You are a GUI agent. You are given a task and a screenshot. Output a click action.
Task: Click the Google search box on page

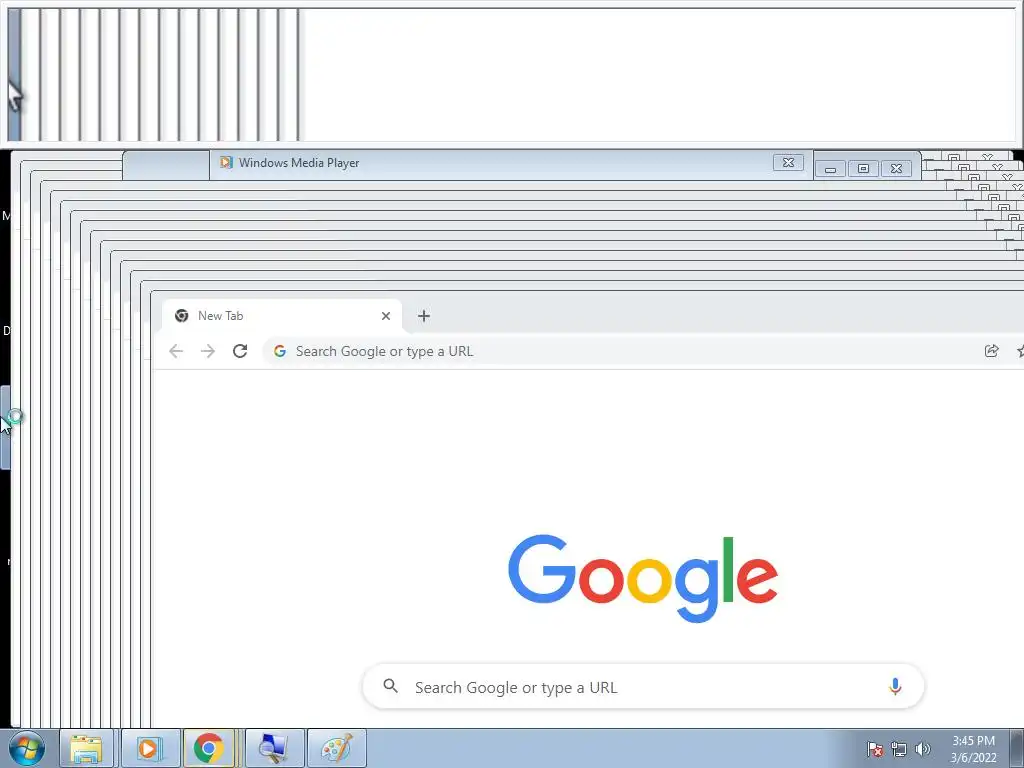tap(643, 687)
